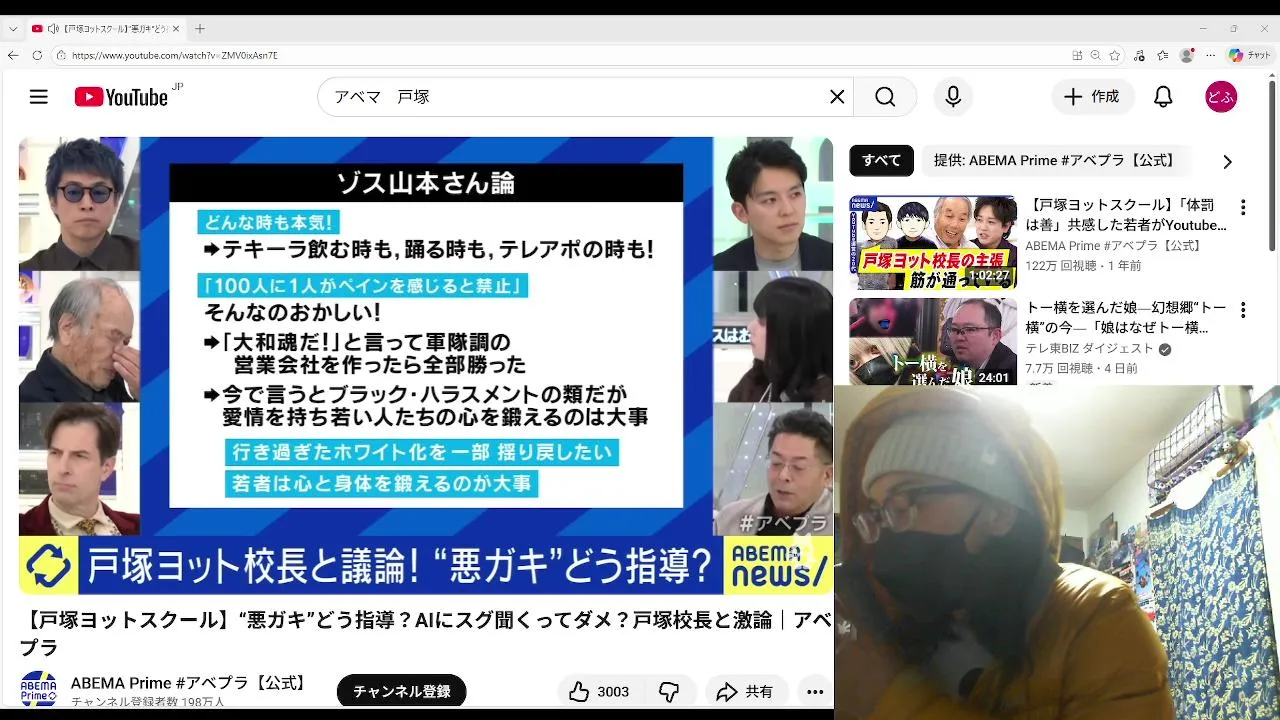Select the すべて filter chip
The height and width of the screenshot is (720, 1280).
[x=881, y=160]
